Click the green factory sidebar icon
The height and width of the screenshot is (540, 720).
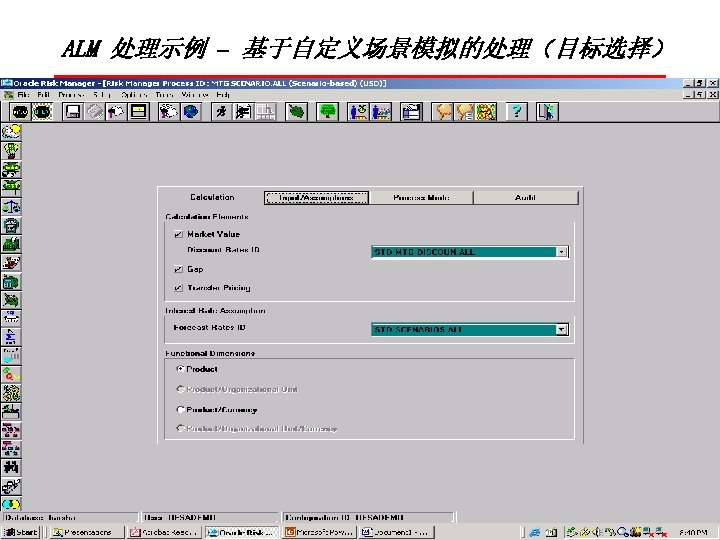[x=11, y=244]
